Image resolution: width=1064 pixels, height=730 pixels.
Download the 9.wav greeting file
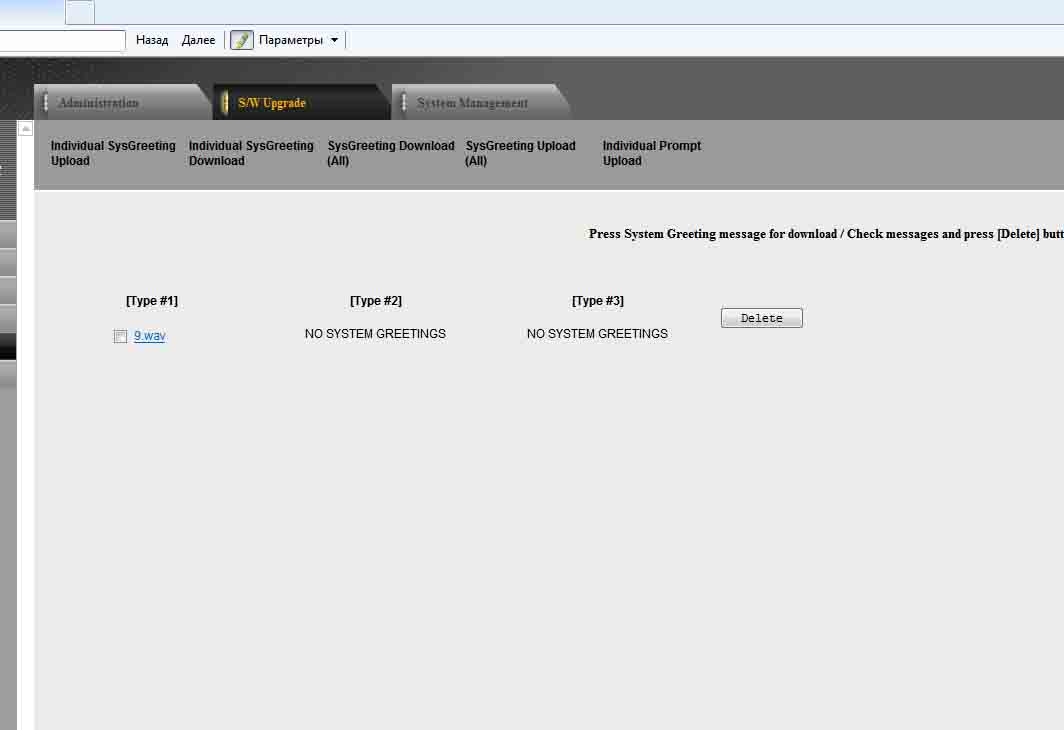click(x=150, y=336)
